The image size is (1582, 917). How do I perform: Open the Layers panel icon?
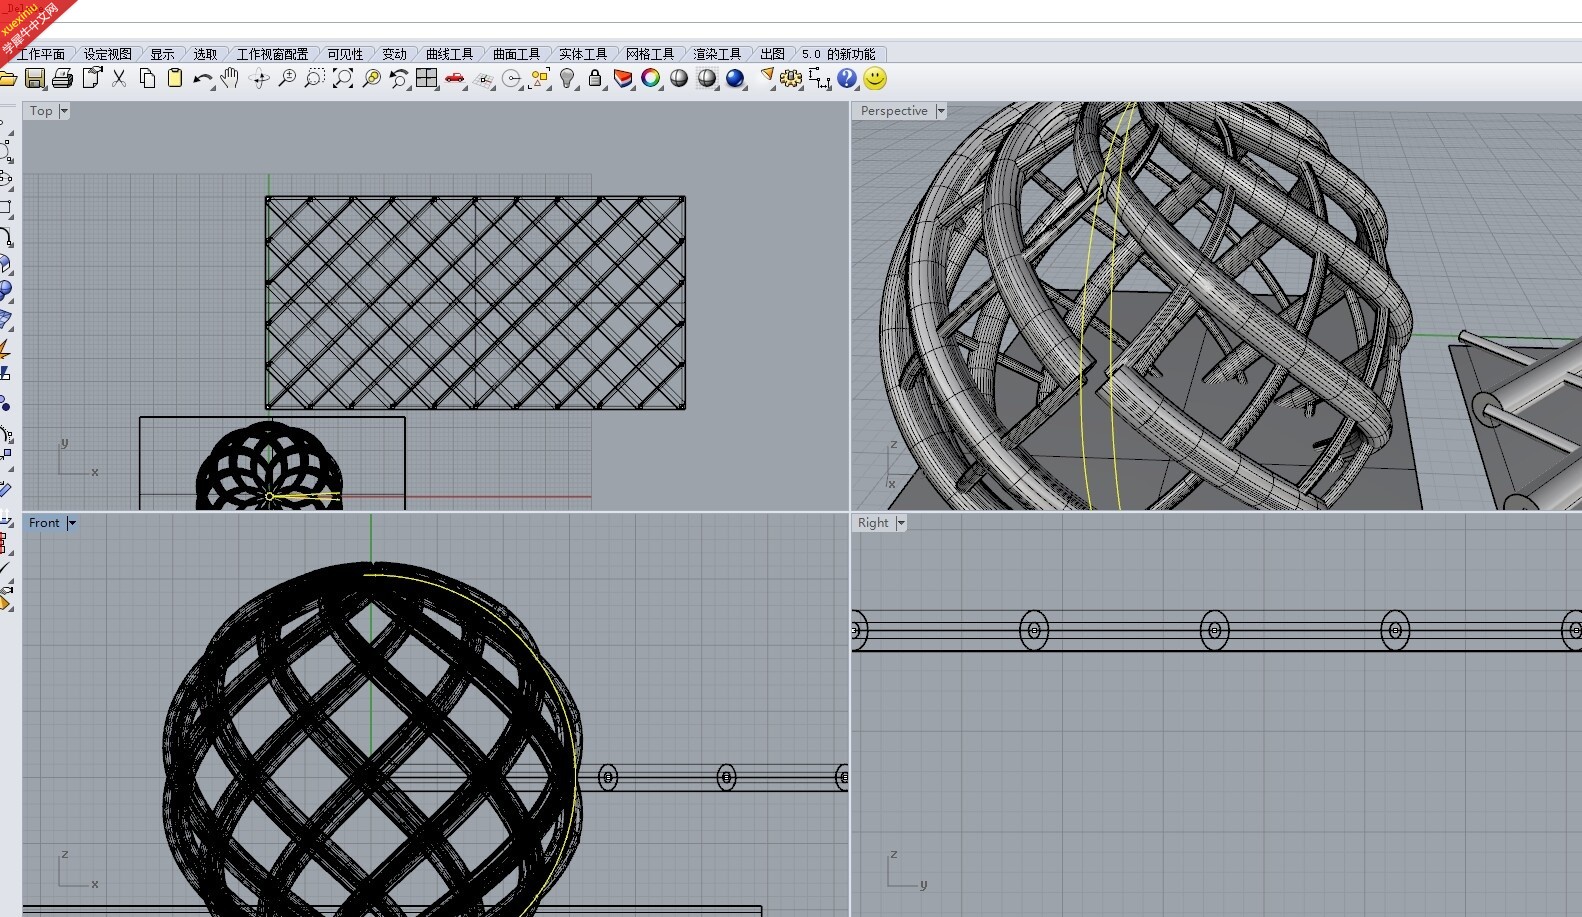(x=623, y=78)
